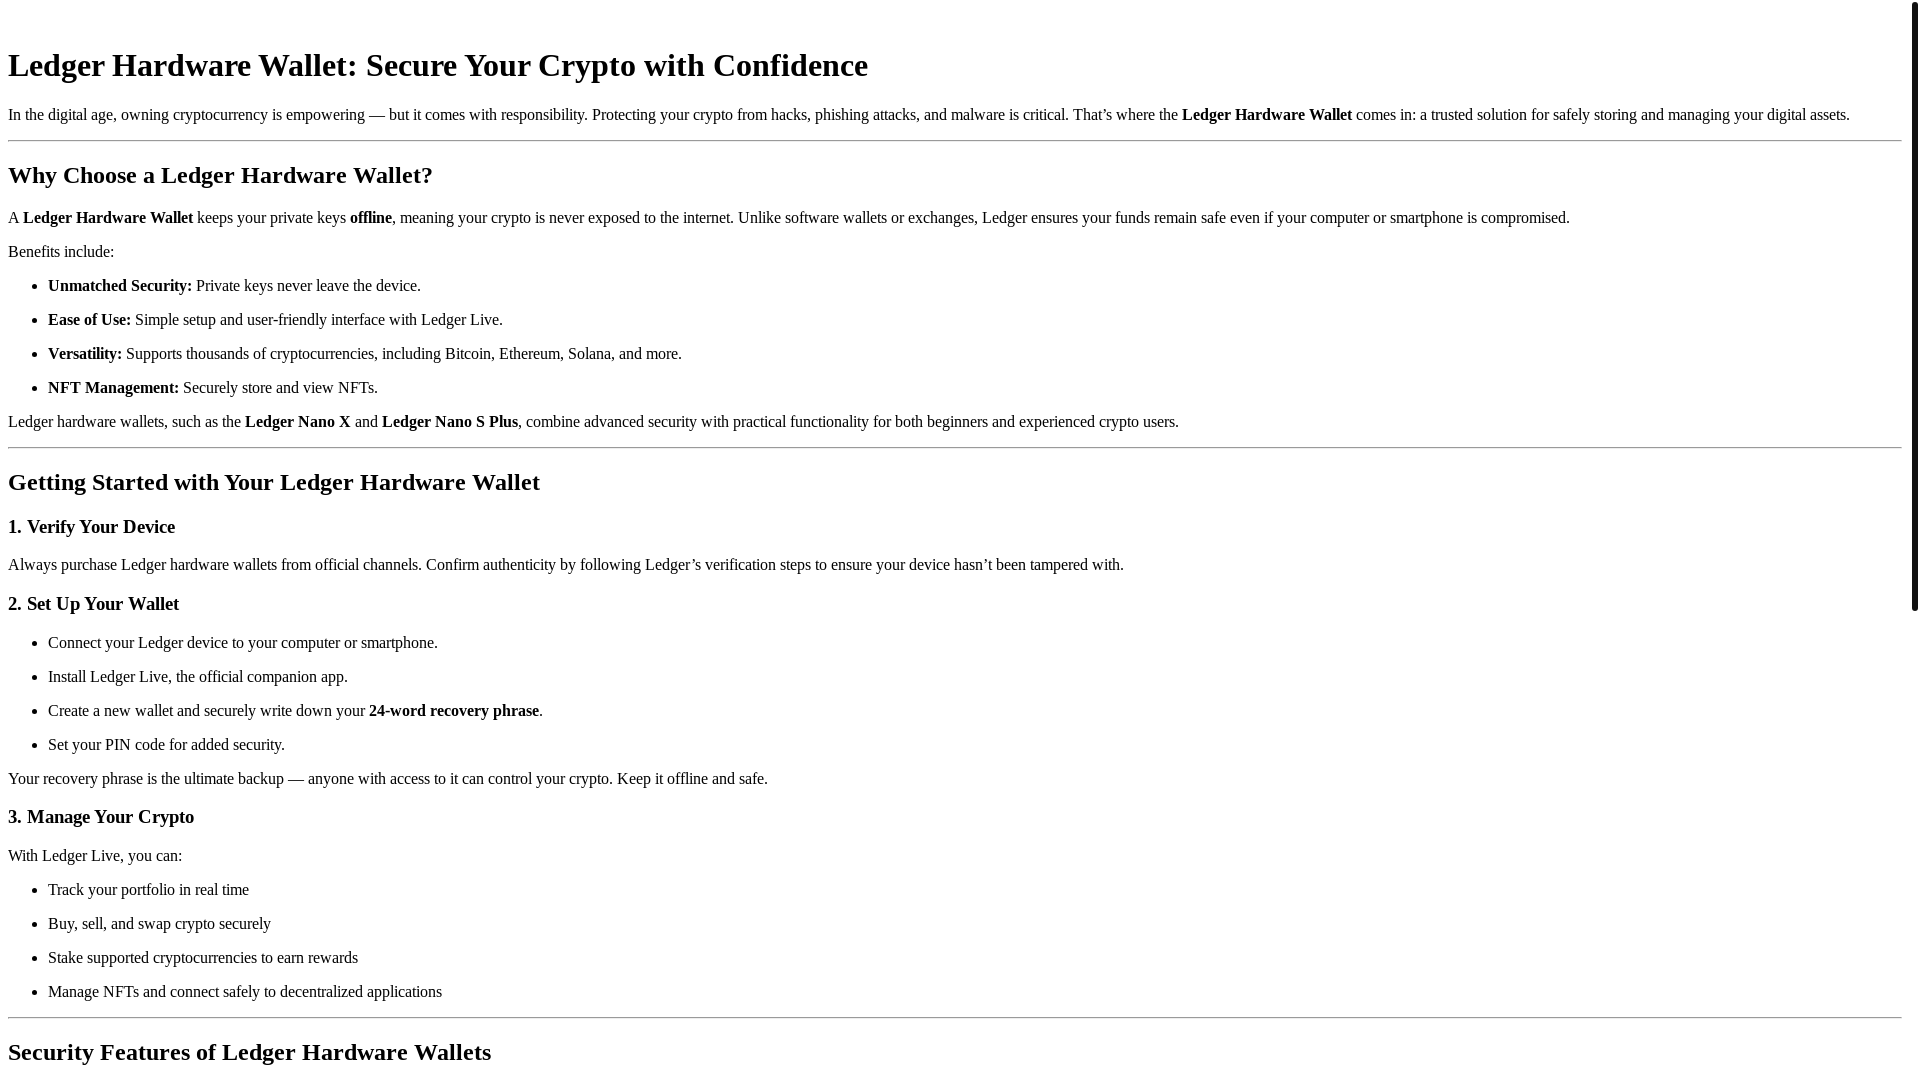Click the scrollbar track below the thumb
This screenshot has width=1920, height=1080.
point(1914,845)
